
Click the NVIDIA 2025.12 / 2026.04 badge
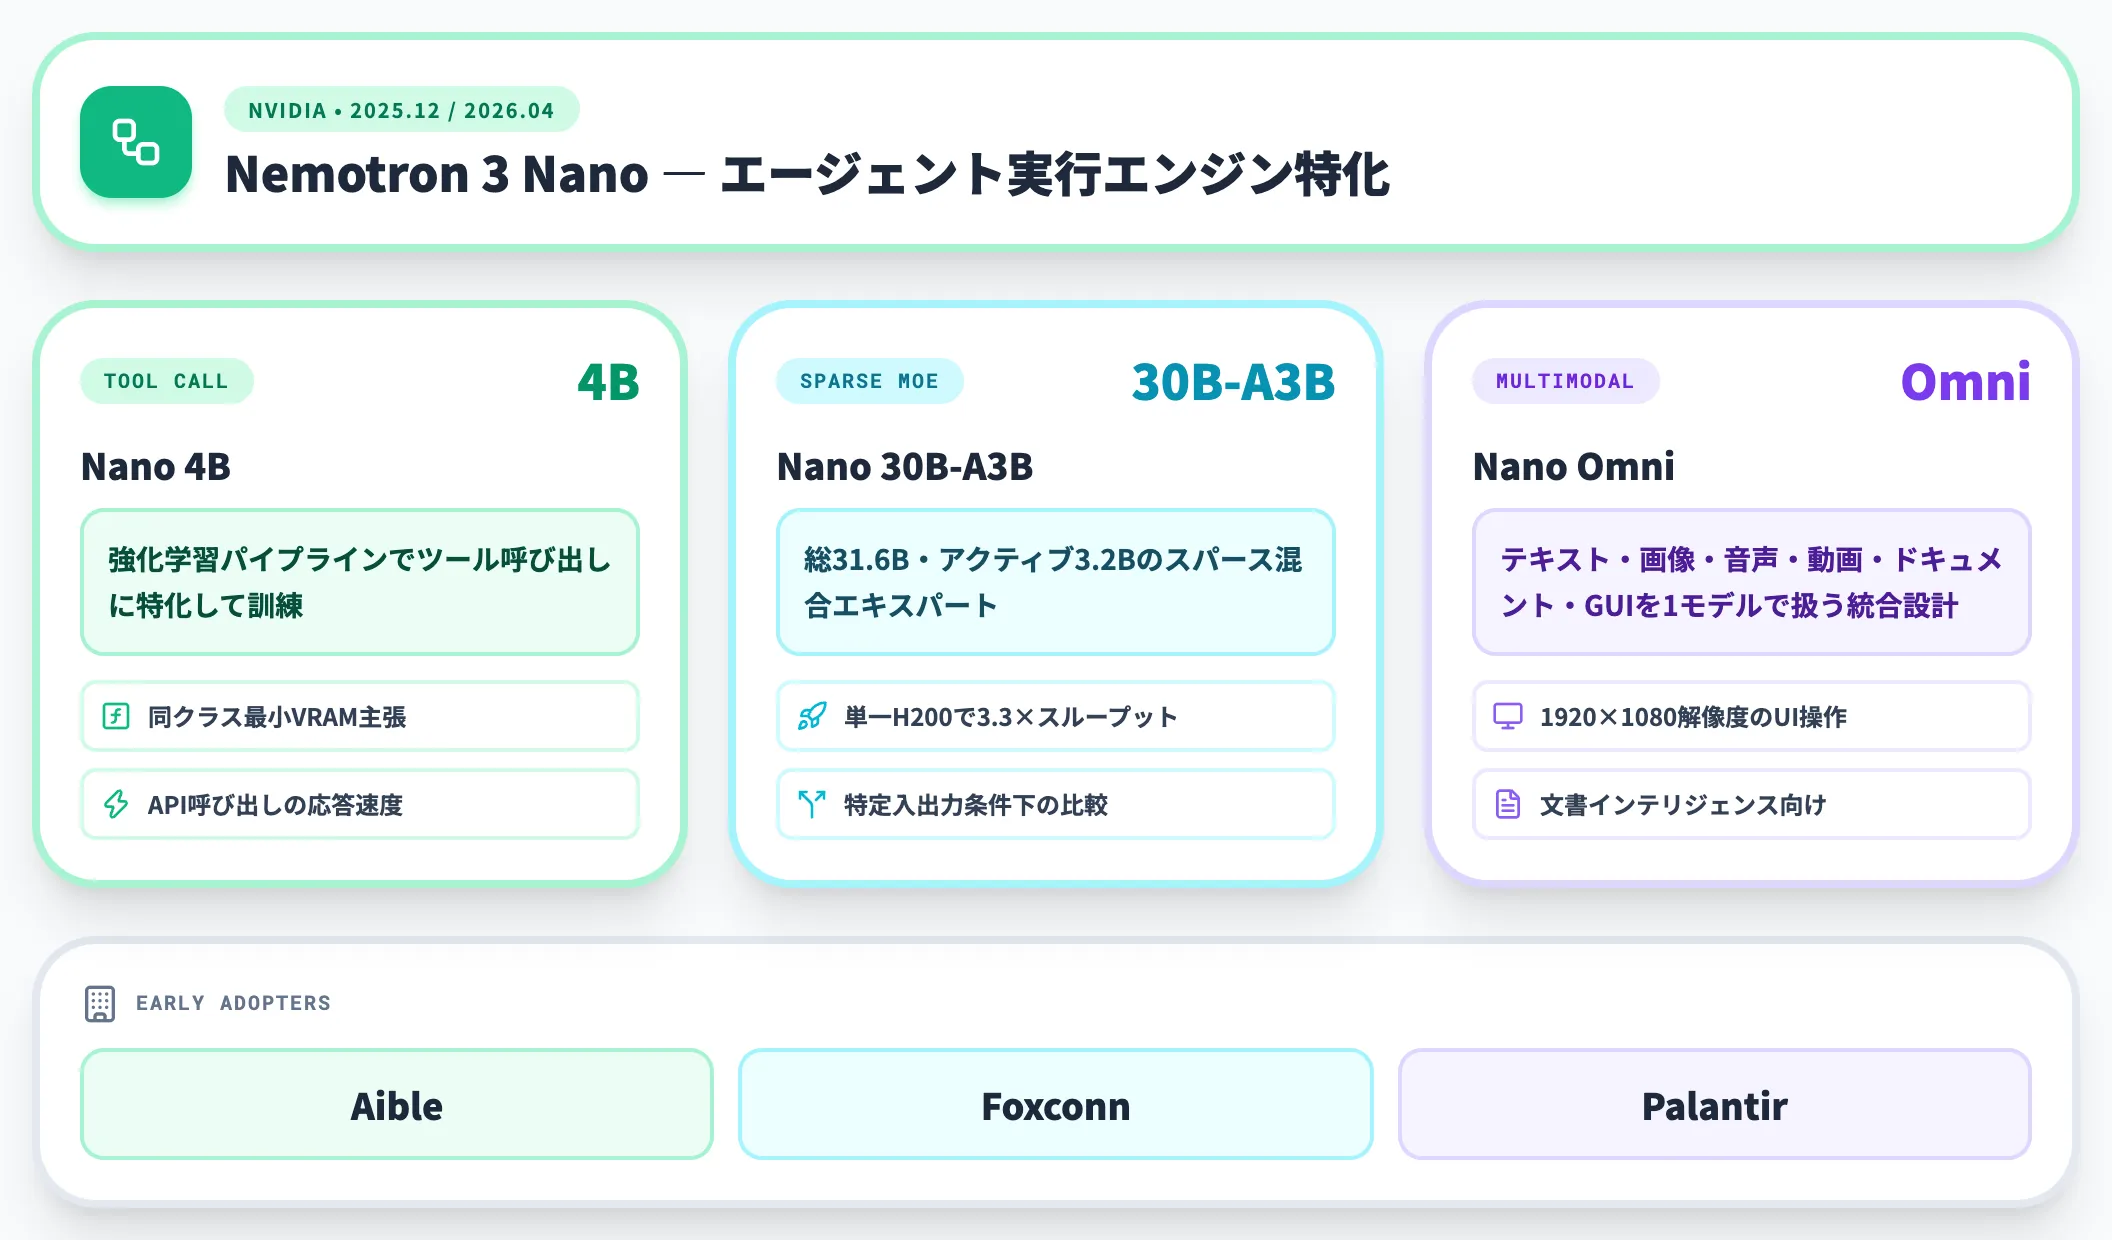coord(402,110)
